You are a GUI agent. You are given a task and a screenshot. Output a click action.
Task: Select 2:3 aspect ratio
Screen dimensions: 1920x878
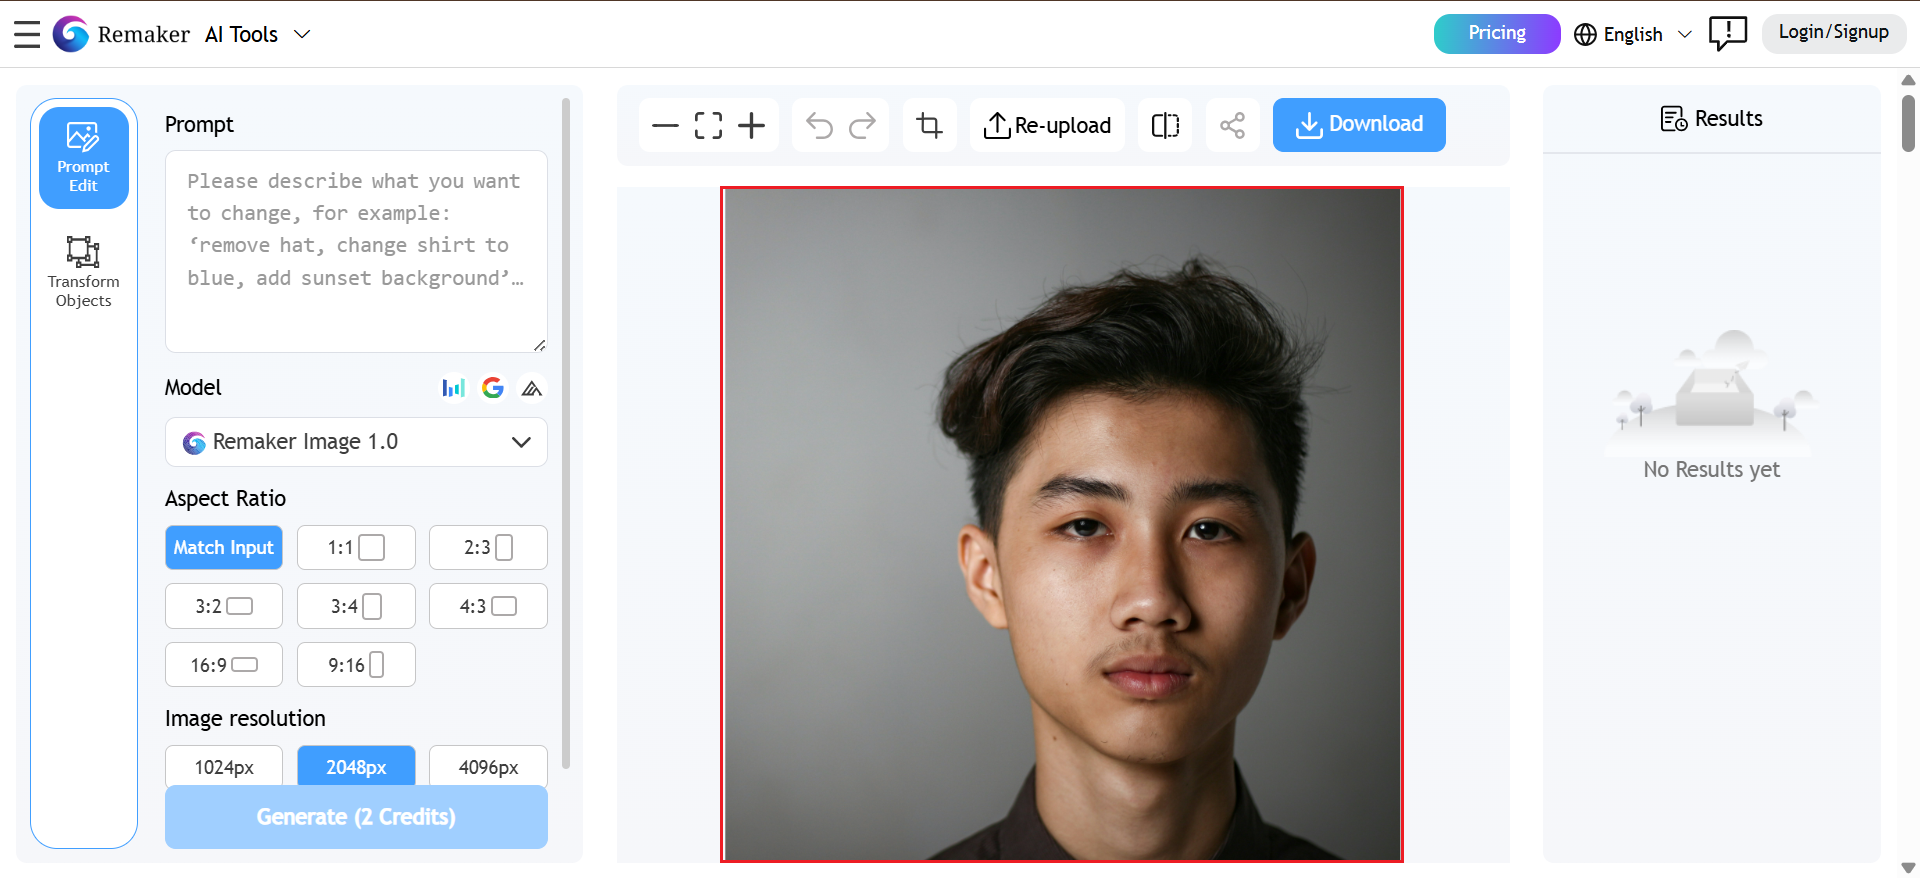pyautogui.click(x=488, y=547)
